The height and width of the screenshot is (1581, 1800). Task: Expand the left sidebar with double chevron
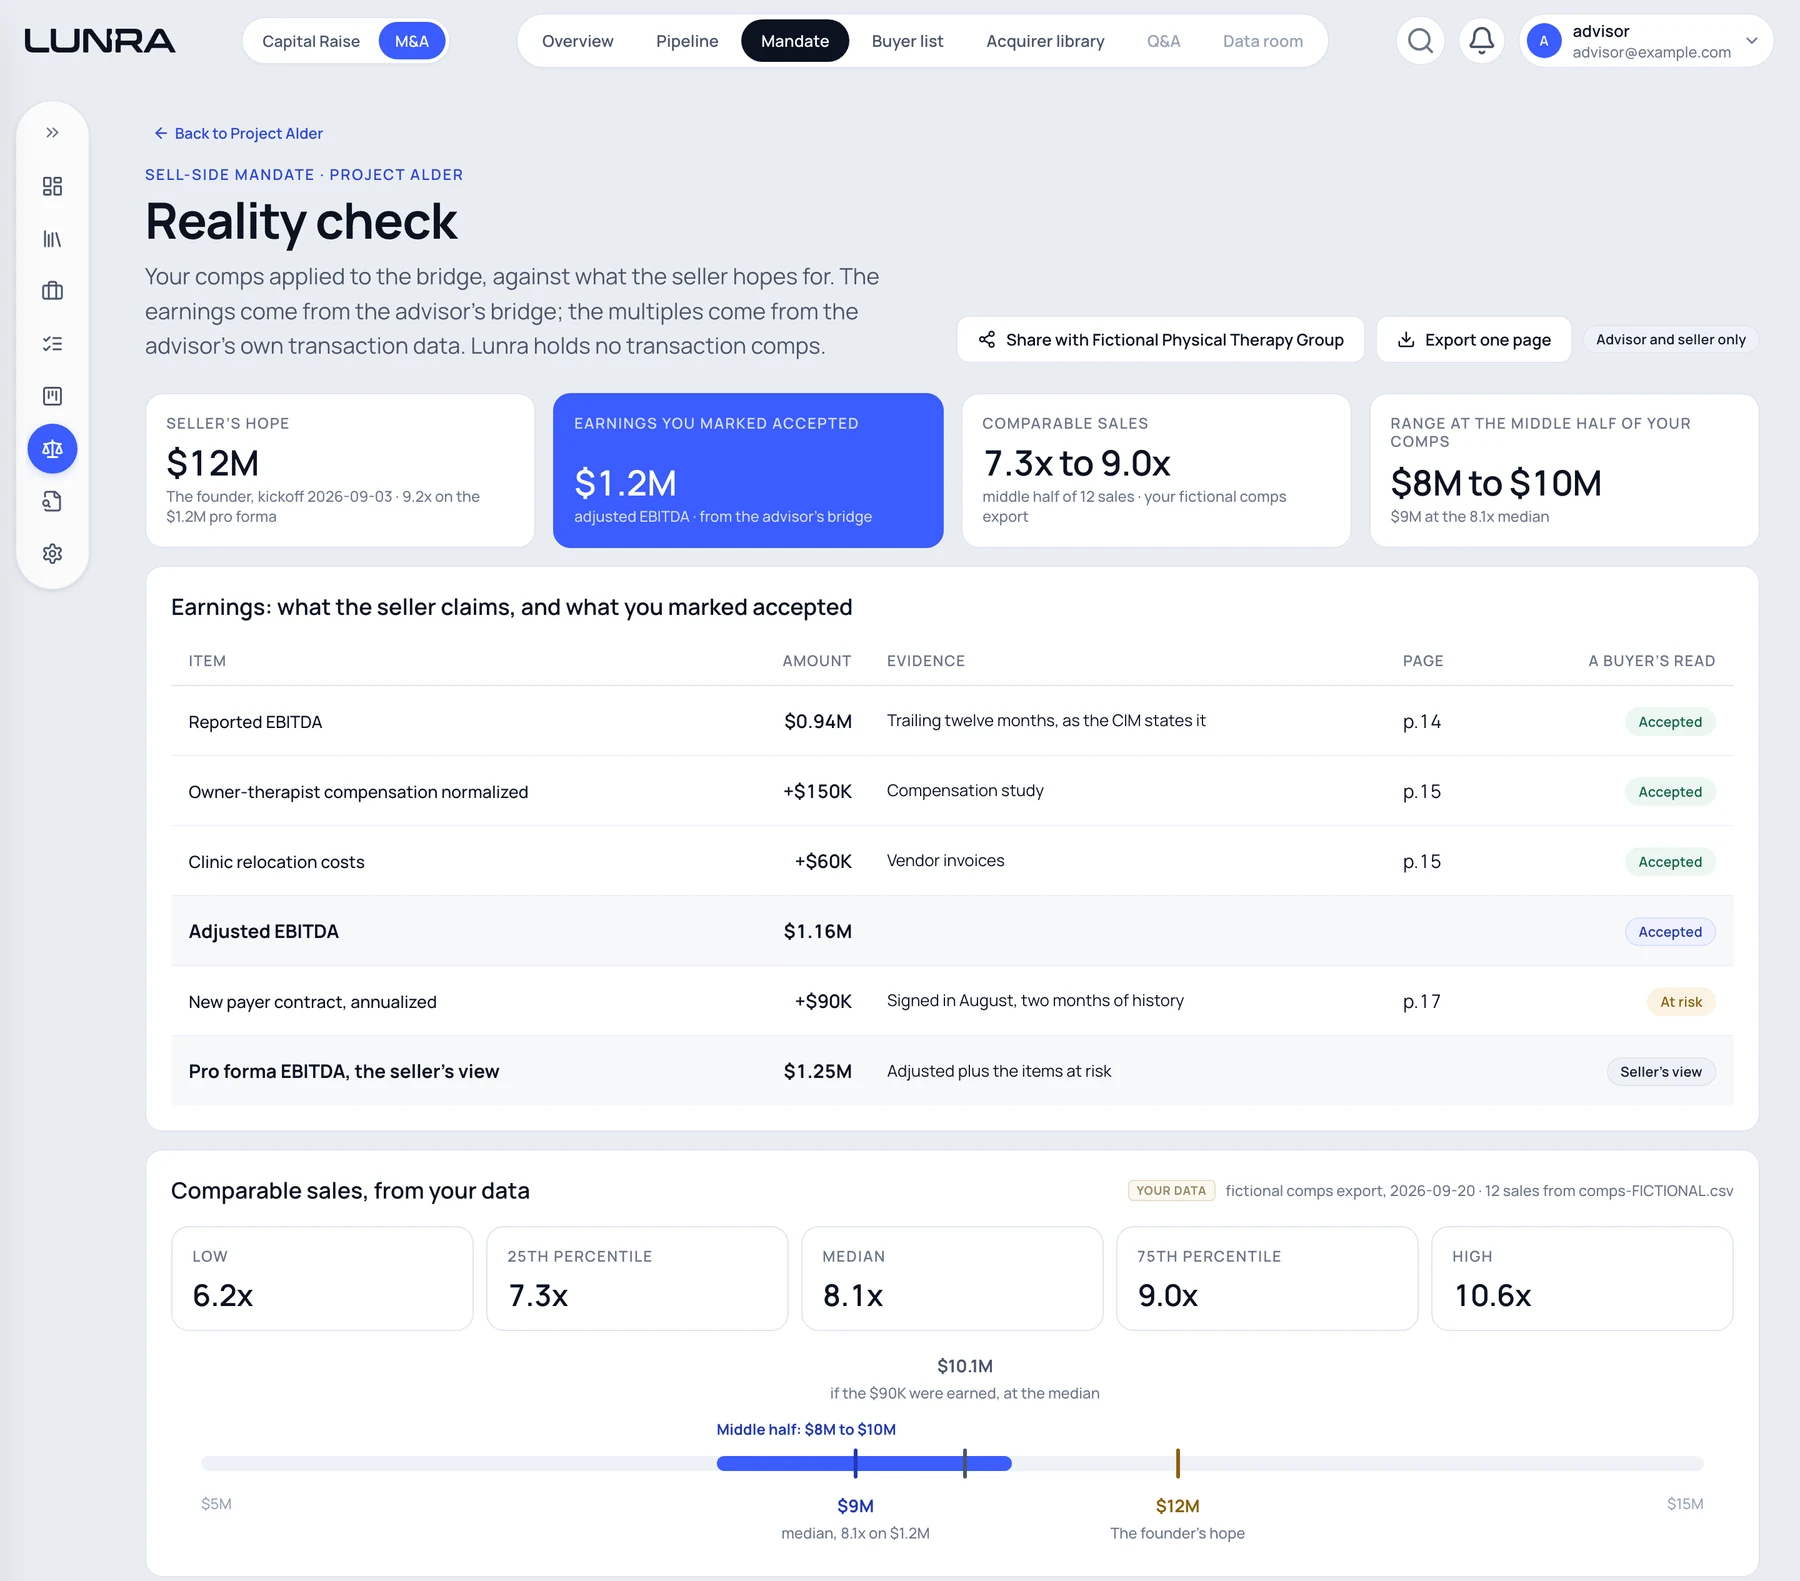52,133
